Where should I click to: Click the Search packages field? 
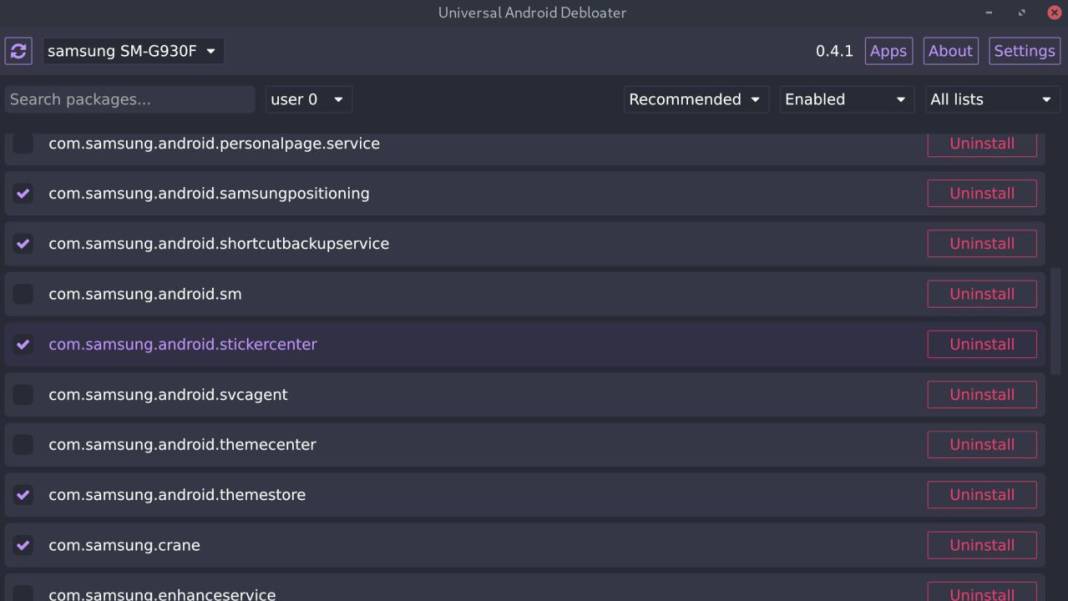click(x=128, y=99)
